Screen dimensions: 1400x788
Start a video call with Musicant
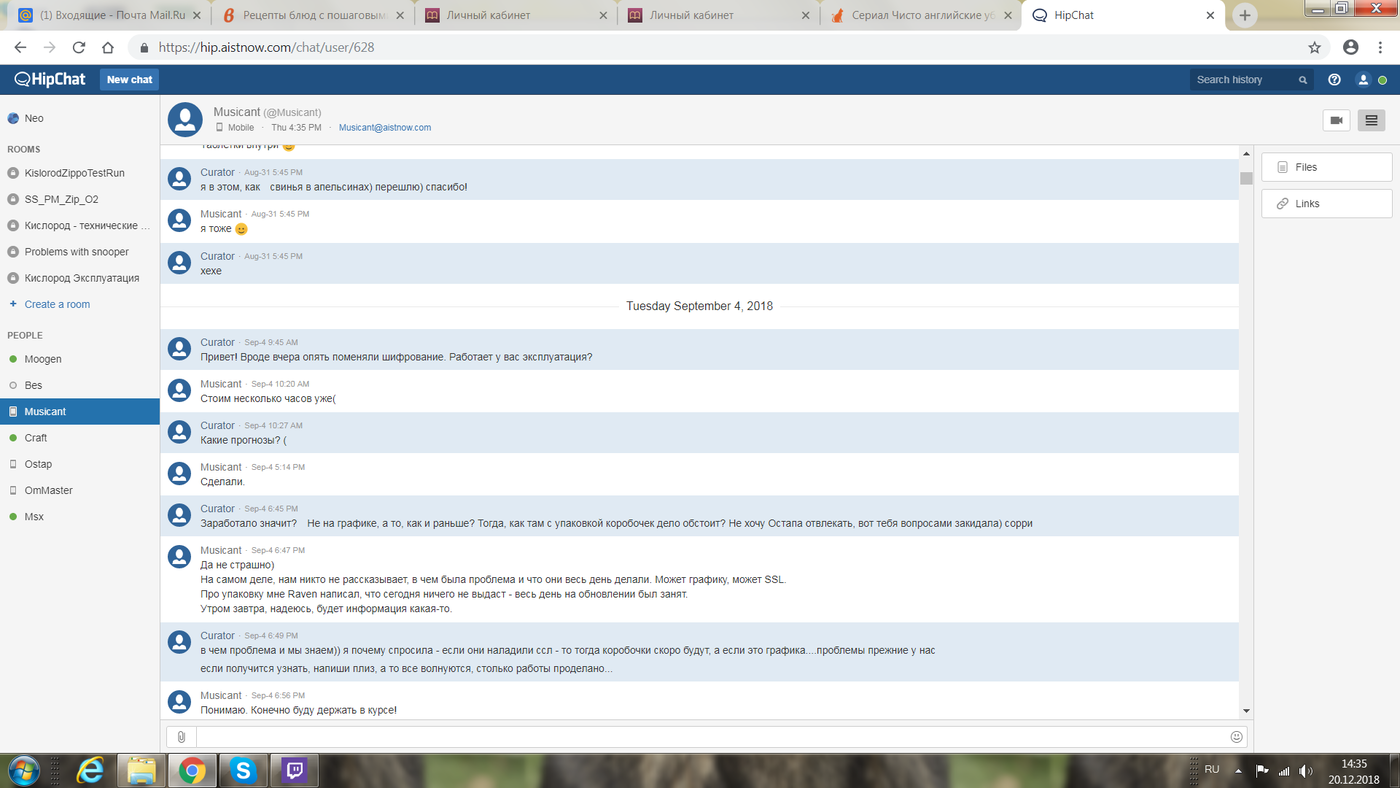1336,120
